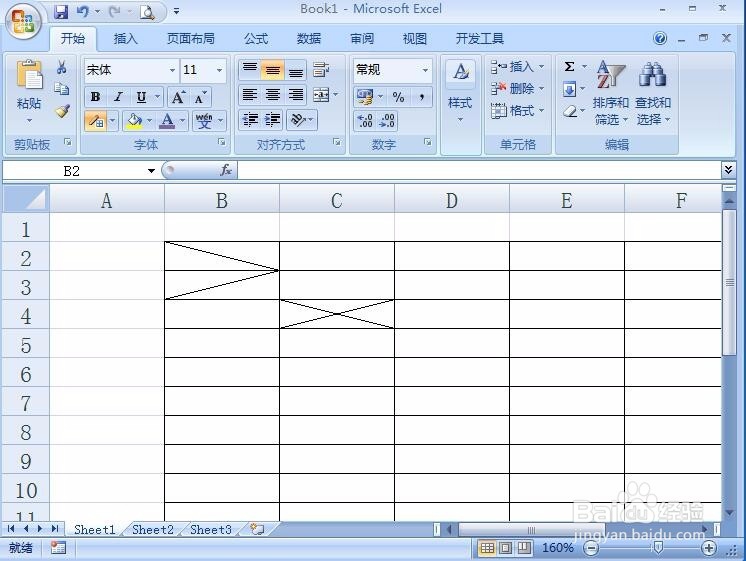Open Print Preview from quick access toolbar
Screen dimensions: 746x561
point(147,12)
